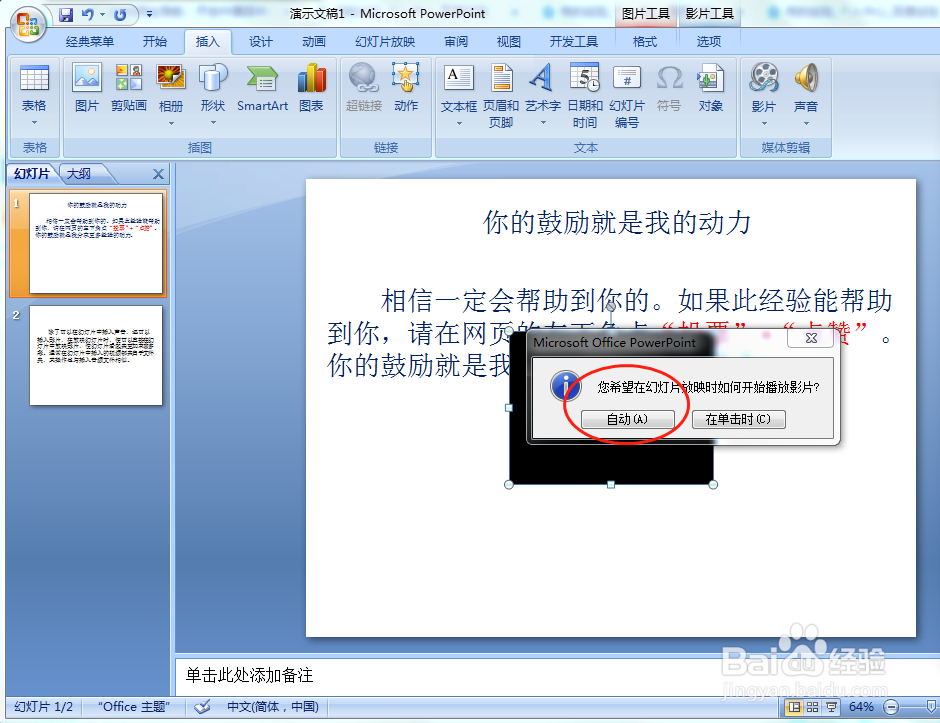Screen dimensions: 940x723
Task: Select slide 2 thumbnail
Action: point(96,356)
